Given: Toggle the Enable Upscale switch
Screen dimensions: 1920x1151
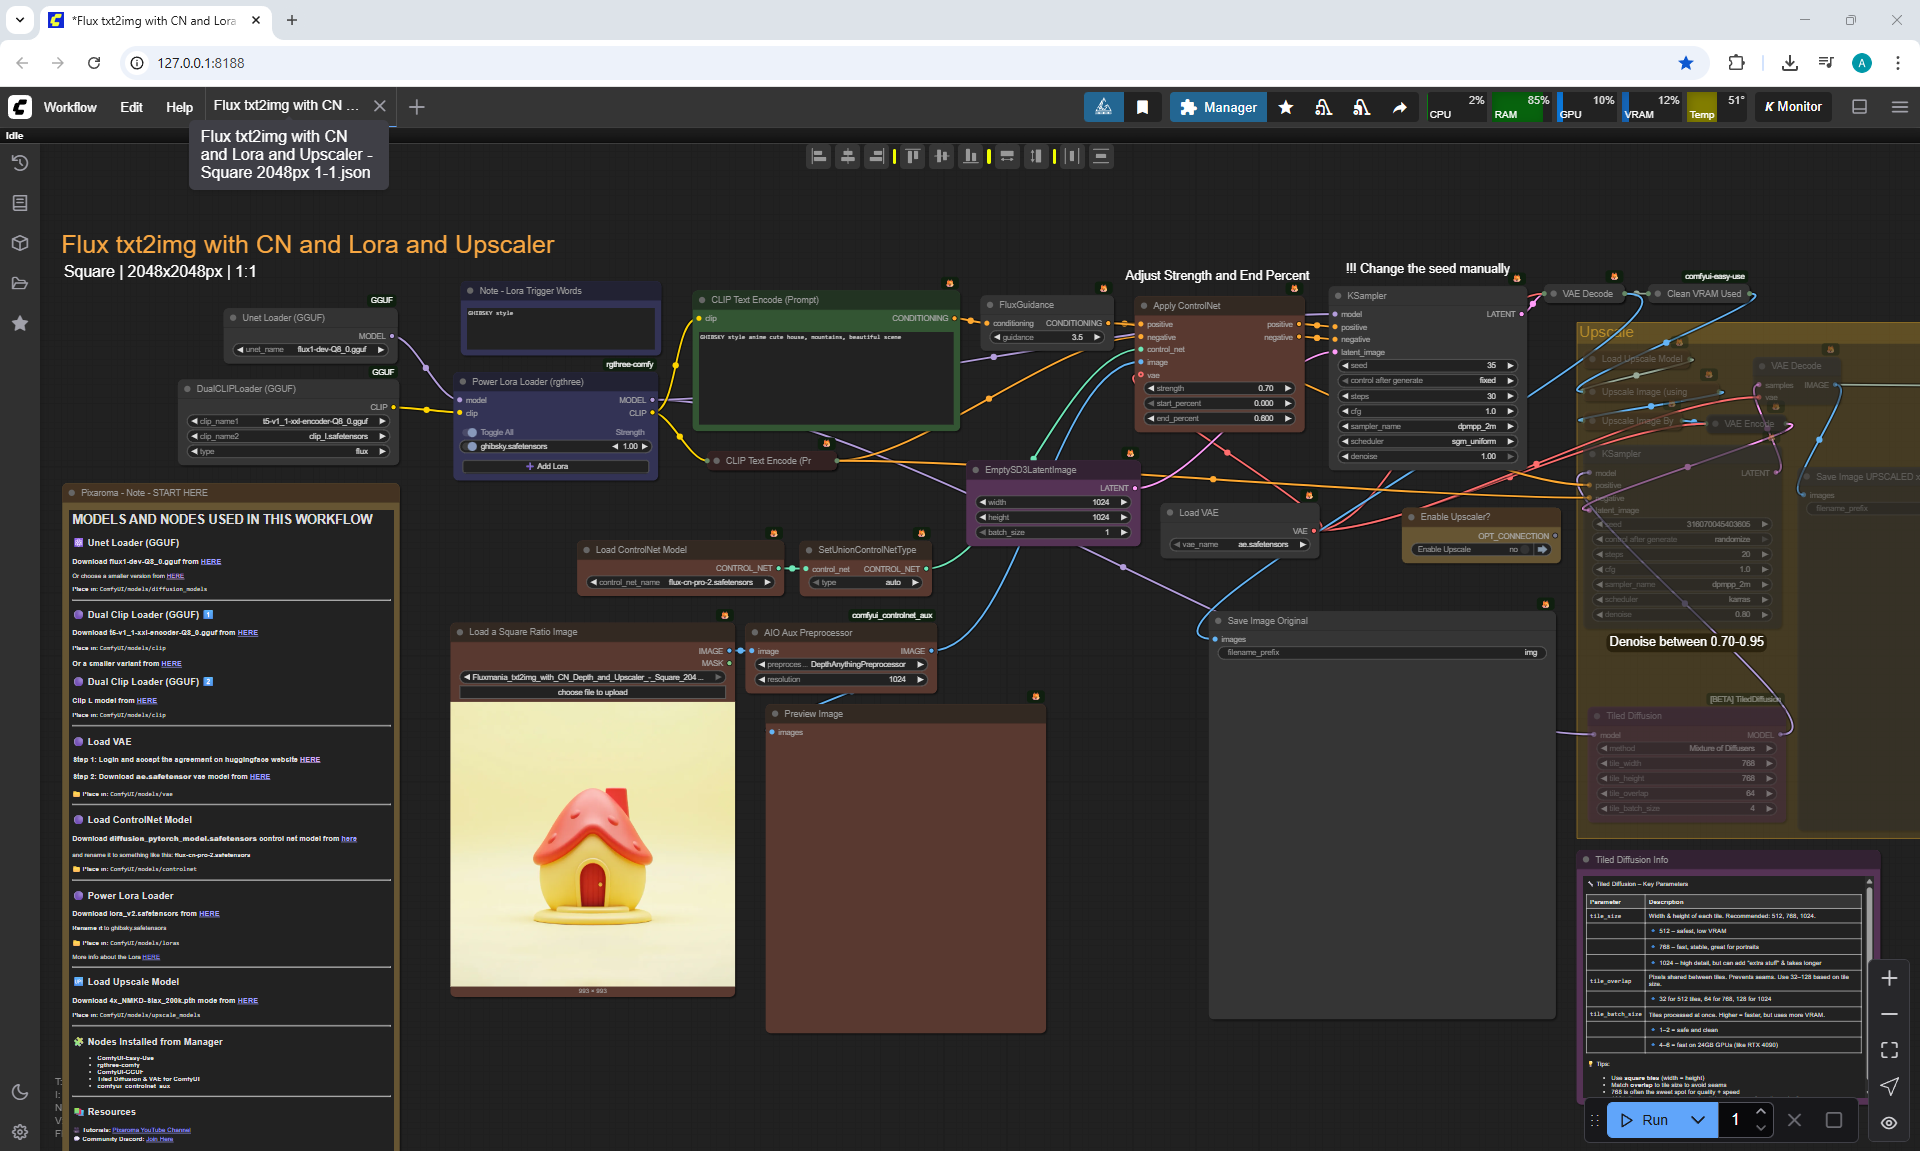Looking at the screenshot, I should 1525,549.
